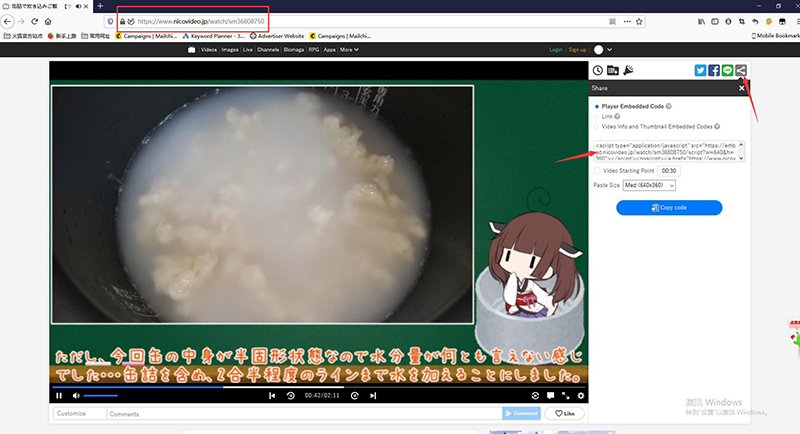Mute the player volume speaker icon
This screenshot has width=800, height=434.
[x=76, y=396]
